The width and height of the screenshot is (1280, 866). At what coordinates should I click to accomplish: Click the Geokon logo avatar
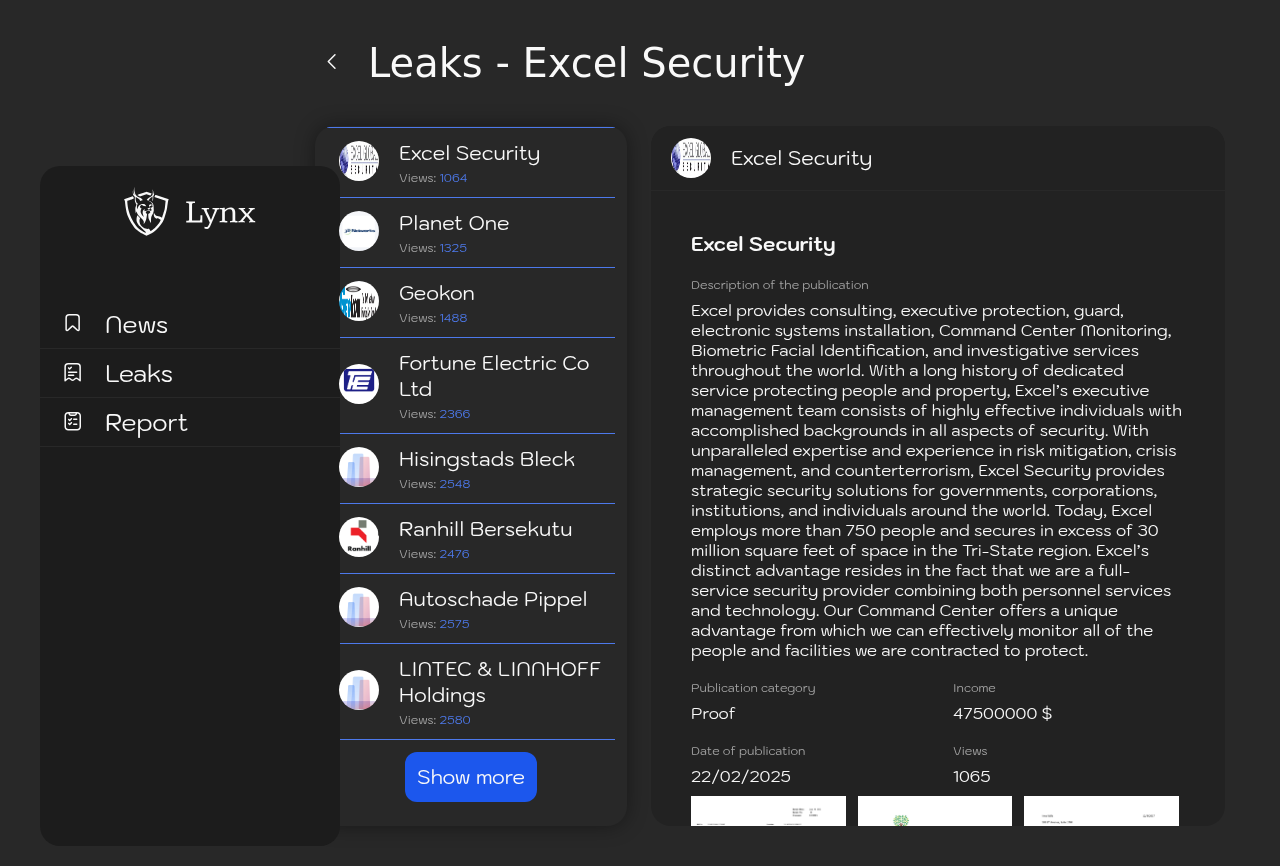point(359,301)
